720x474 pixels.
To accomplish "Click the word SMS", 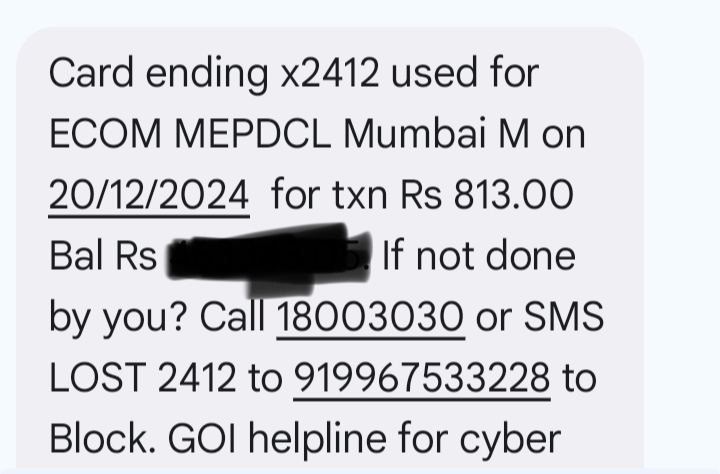I will pyautogui.click(x=563, y=316).
